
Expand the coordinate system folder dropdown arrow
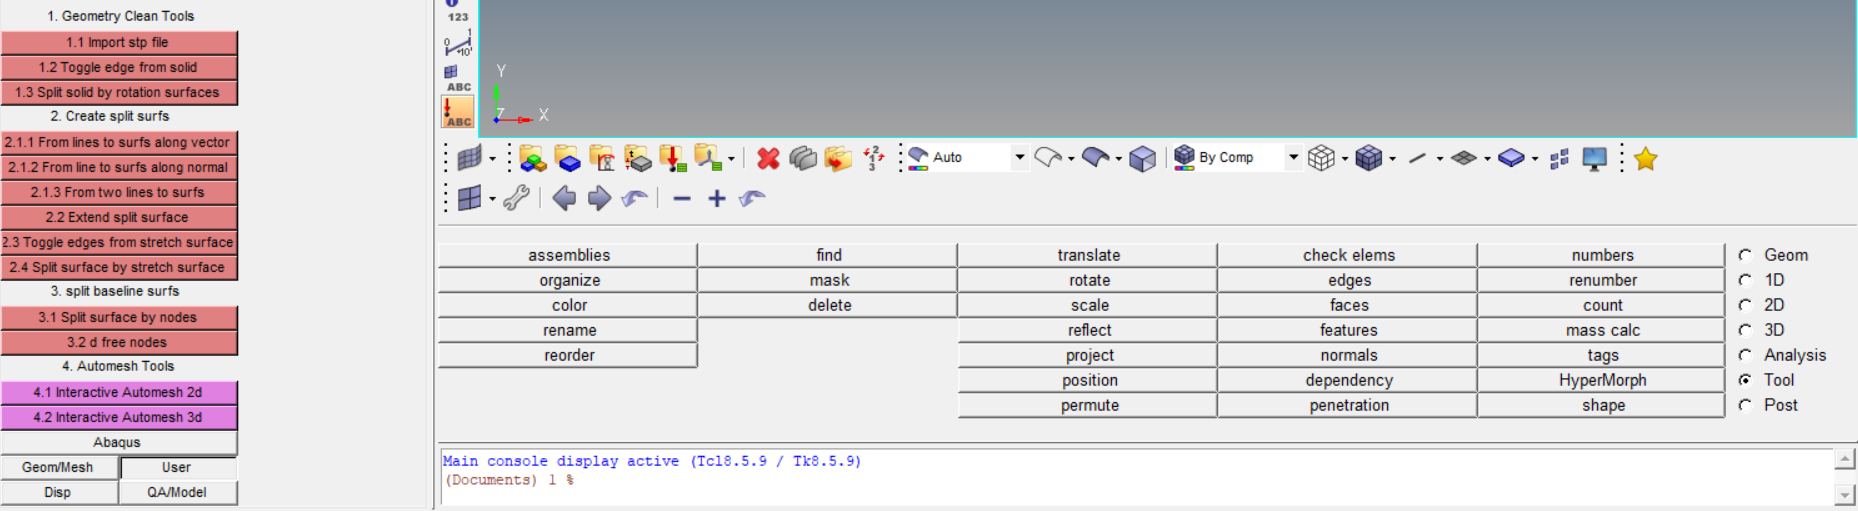[731, 159]
